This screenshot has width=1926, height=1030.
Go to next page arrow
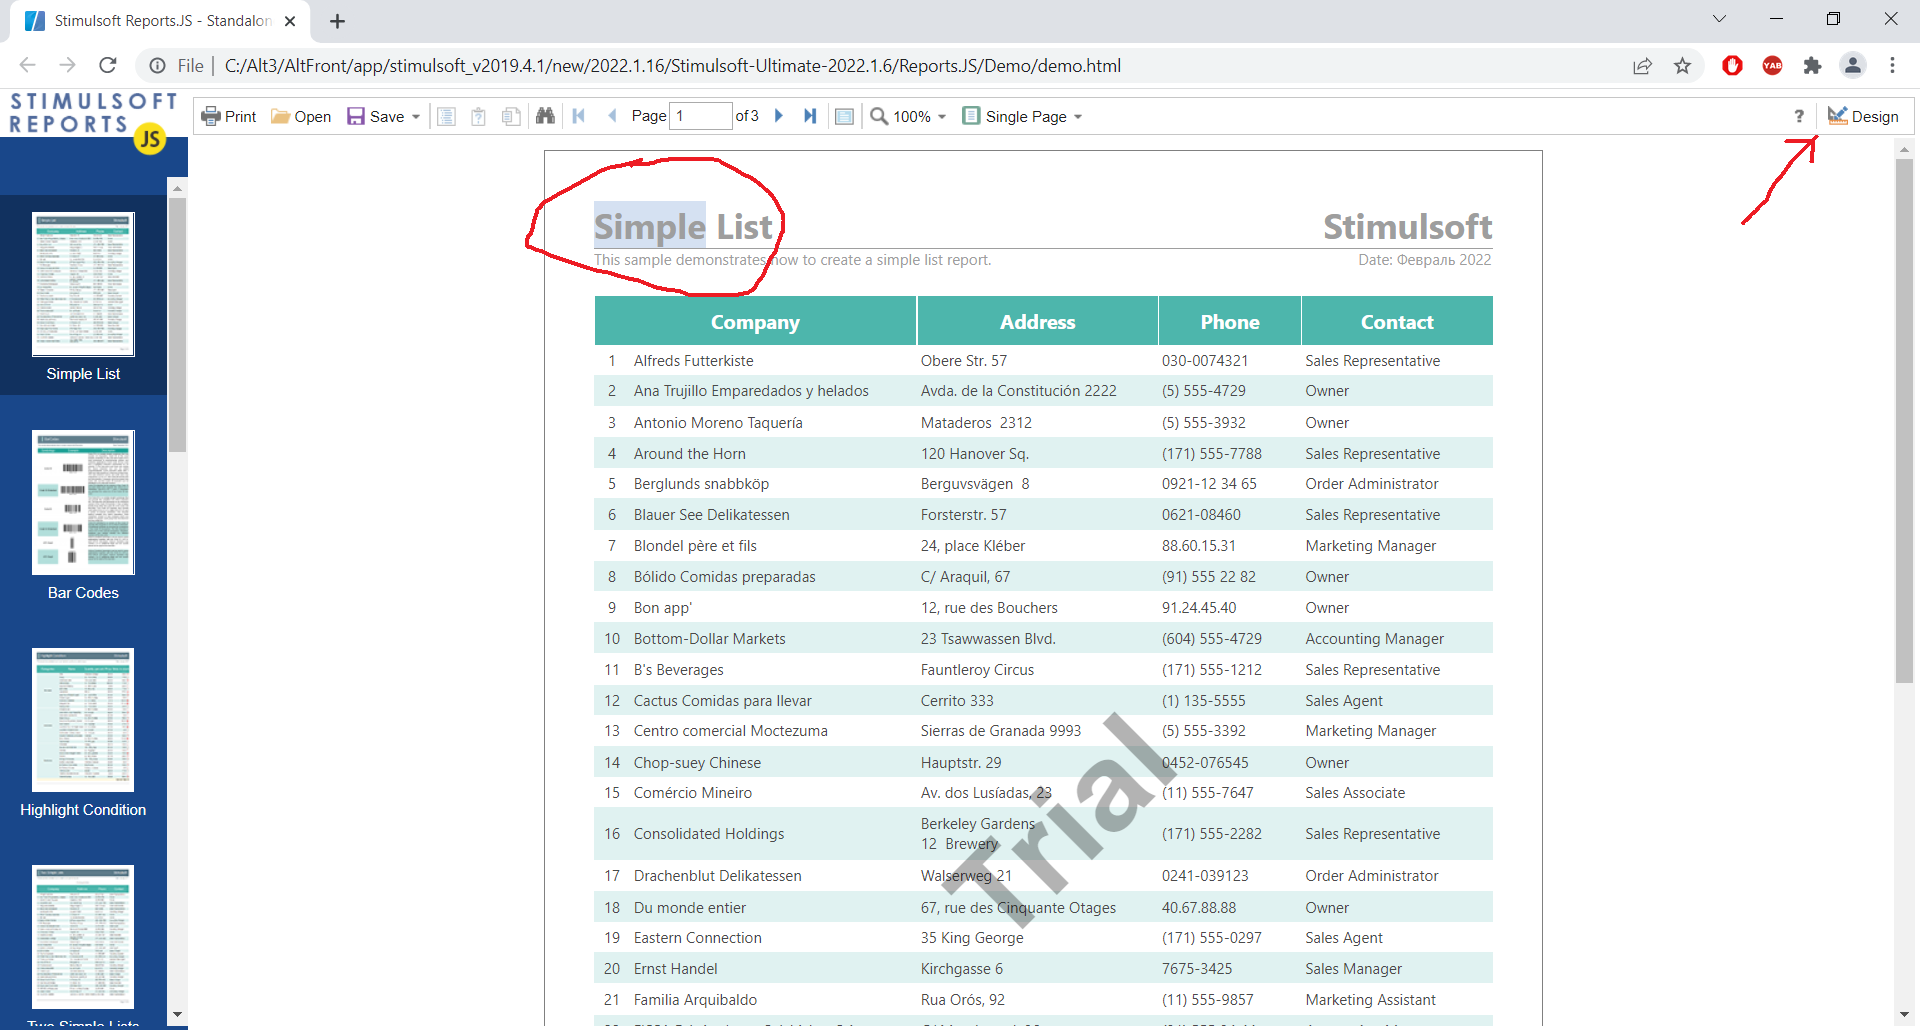pyautogui.click(x=779, y=116)
